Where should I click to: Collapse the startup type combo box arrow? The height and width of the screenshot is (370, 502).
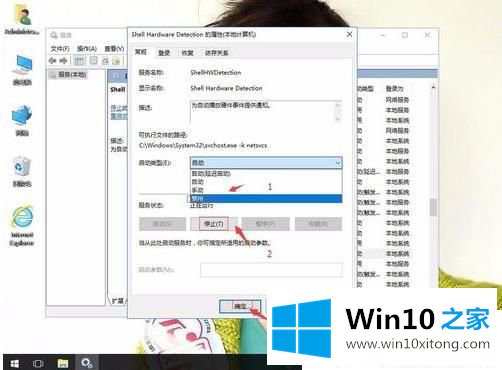[338, 163]
